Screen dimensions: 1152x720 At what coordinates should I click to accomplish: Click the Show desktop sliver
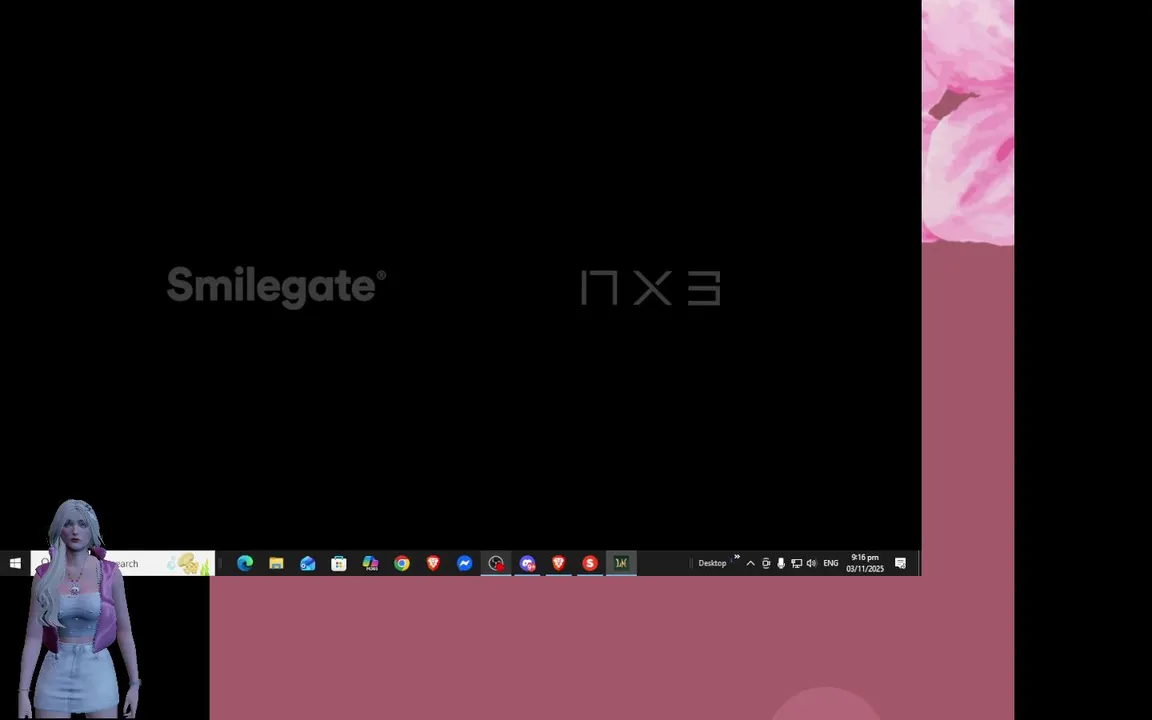point(918,564)
